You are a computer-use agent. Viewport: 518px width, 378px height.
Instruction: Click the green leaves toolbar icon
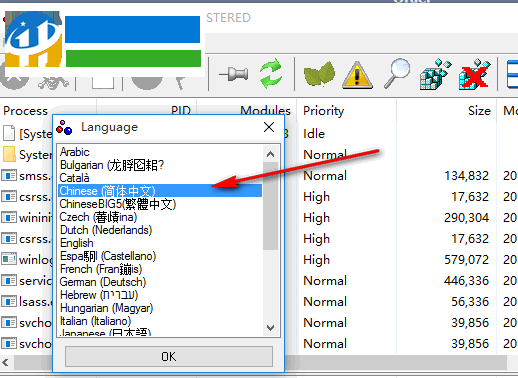pos(320,74)
